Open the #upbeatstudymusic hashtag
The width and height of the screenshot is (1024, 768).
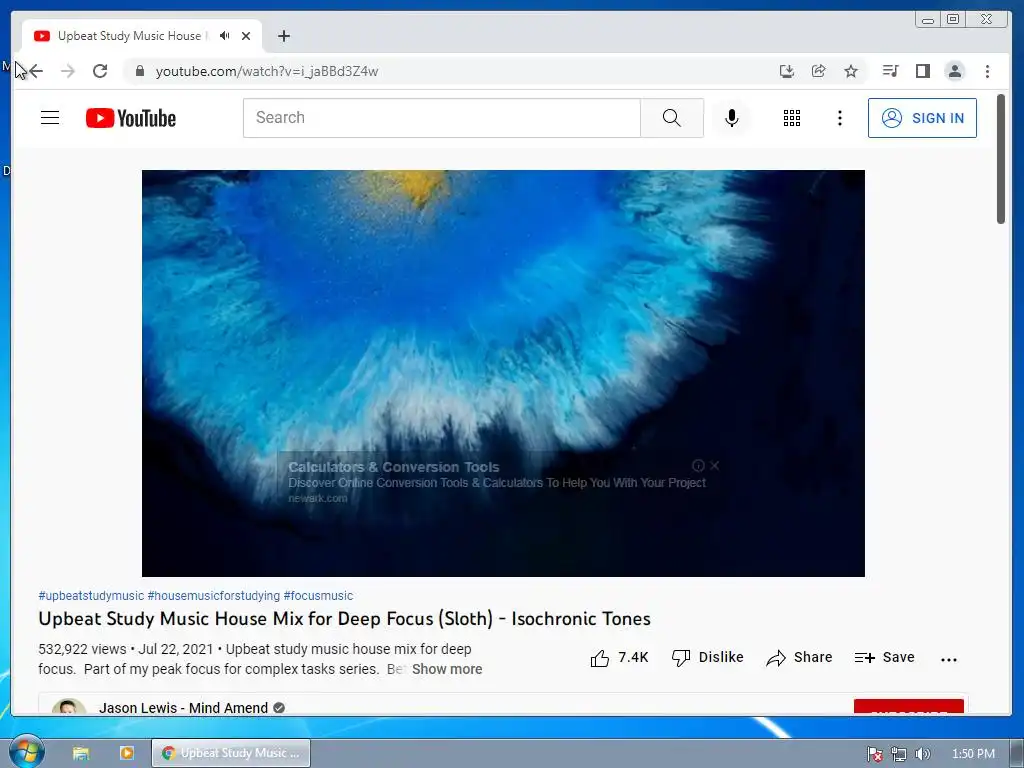coord(91,596)
